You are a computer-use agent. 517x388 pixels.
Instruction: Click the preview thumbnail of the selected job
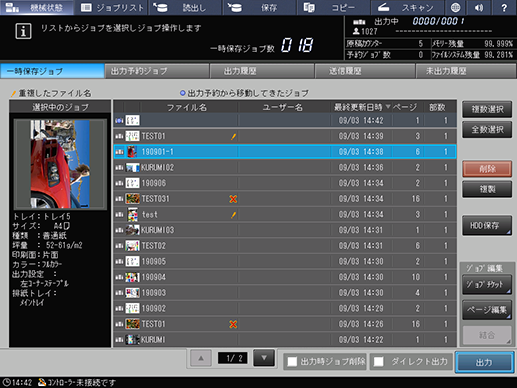pos(60,164)
